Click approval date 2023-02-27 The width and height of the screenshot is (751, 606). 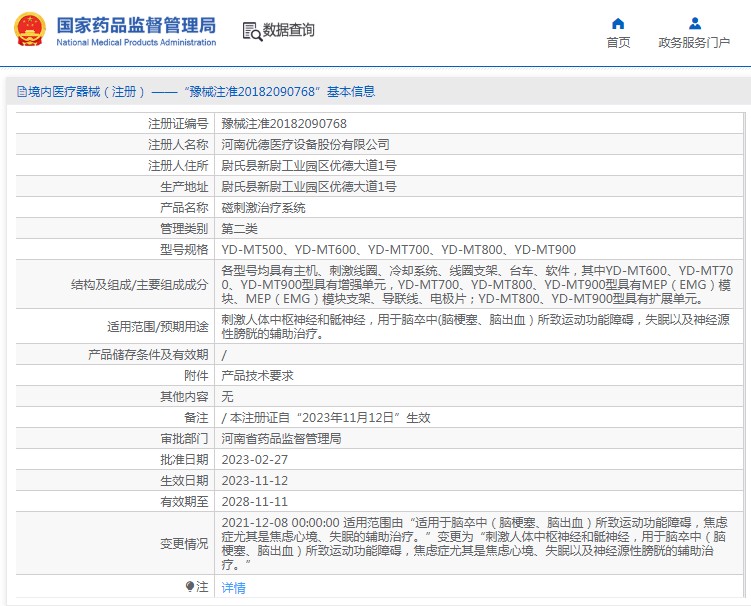(255, 460)
